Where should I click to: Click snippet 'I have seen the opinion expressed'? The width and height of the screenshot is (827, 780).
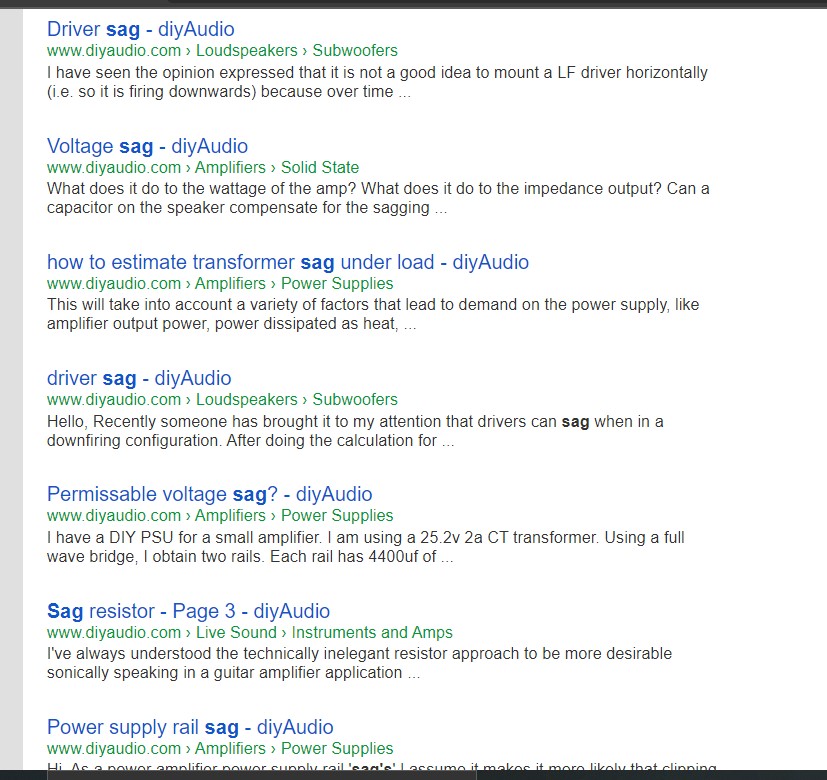[377, 82]
